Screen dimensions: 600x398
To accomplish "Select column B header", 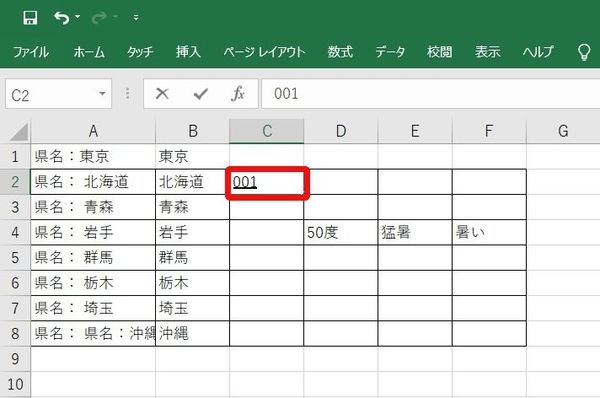I will tap(192, 131).
